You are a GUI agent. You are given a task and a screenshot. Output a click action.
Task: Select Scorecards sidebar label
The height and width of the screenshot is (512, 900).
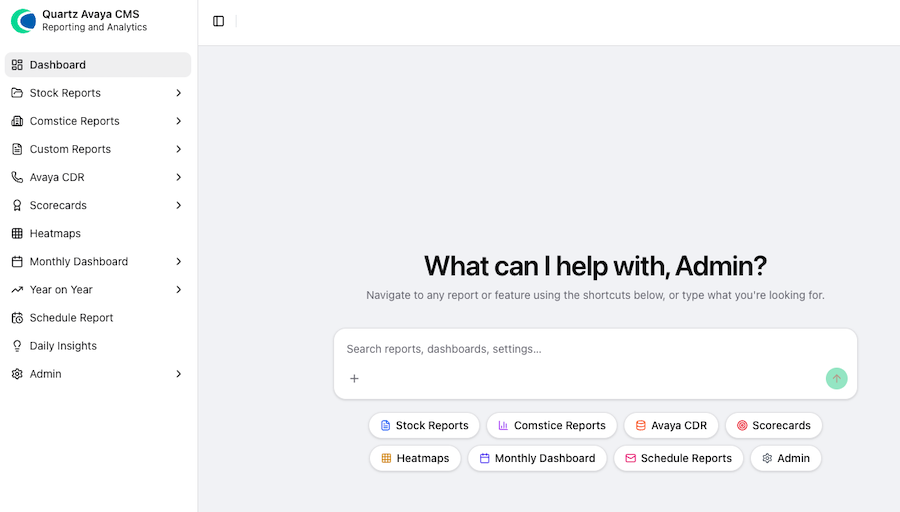point(58,205)
